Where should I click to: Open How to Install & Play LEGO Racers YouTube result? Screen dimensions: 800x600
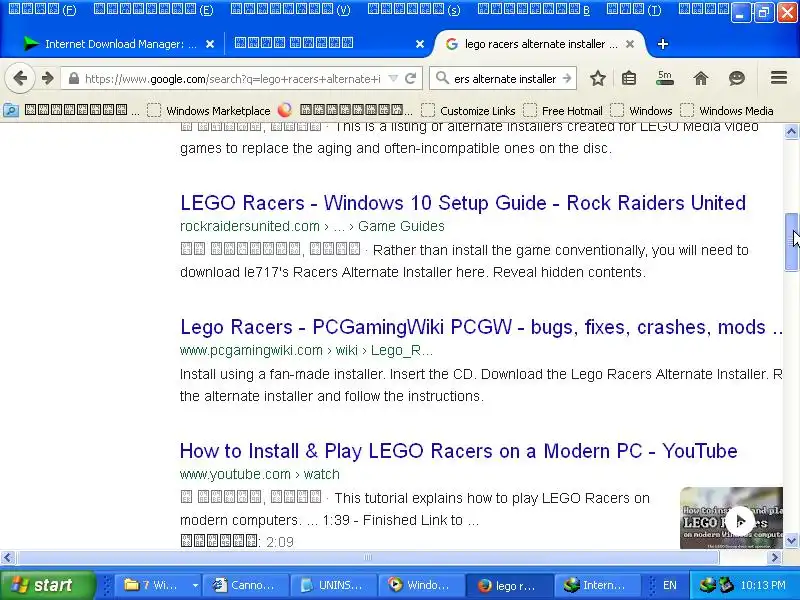pyautogui.click(x=459, y=451)
